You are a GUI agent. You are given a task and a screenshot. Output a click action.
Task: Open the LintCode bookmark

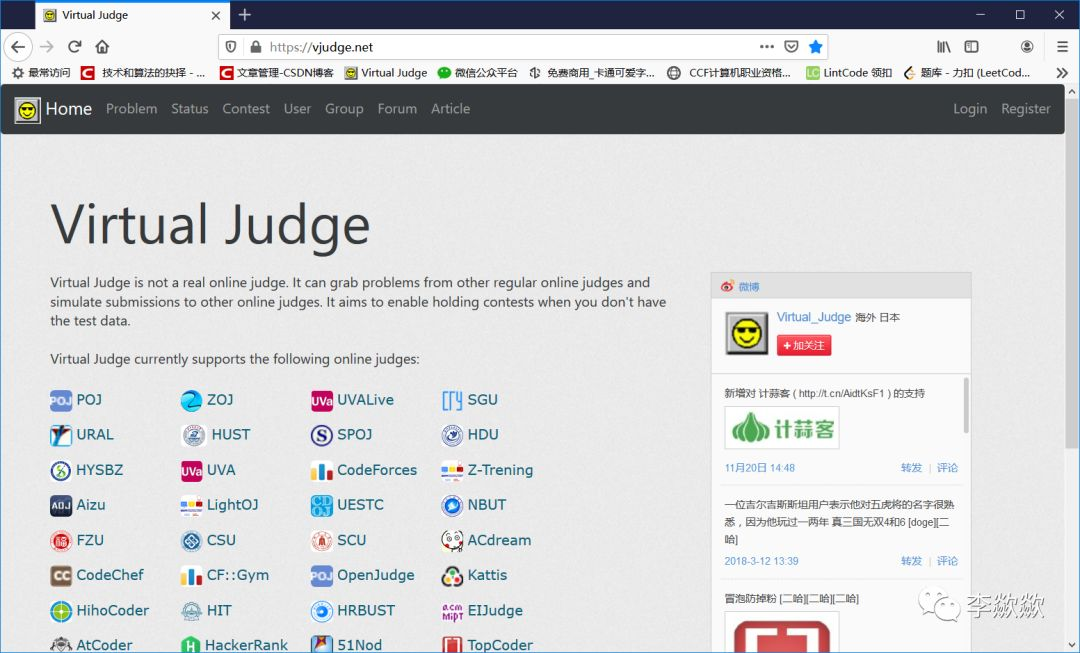pyautogui.click(x=849, y=72)
